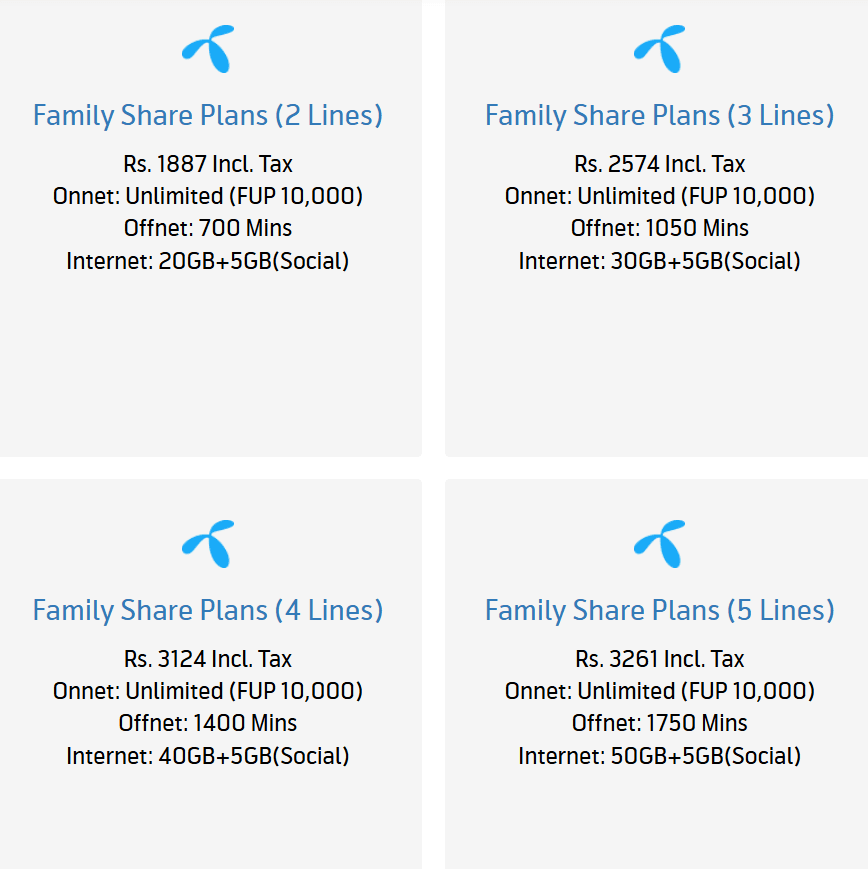The height and width of the screenshot is (869, 868).
Task: Click the Internet: 20GB+5GB(Social) line
Action: [x=208, y=261]
